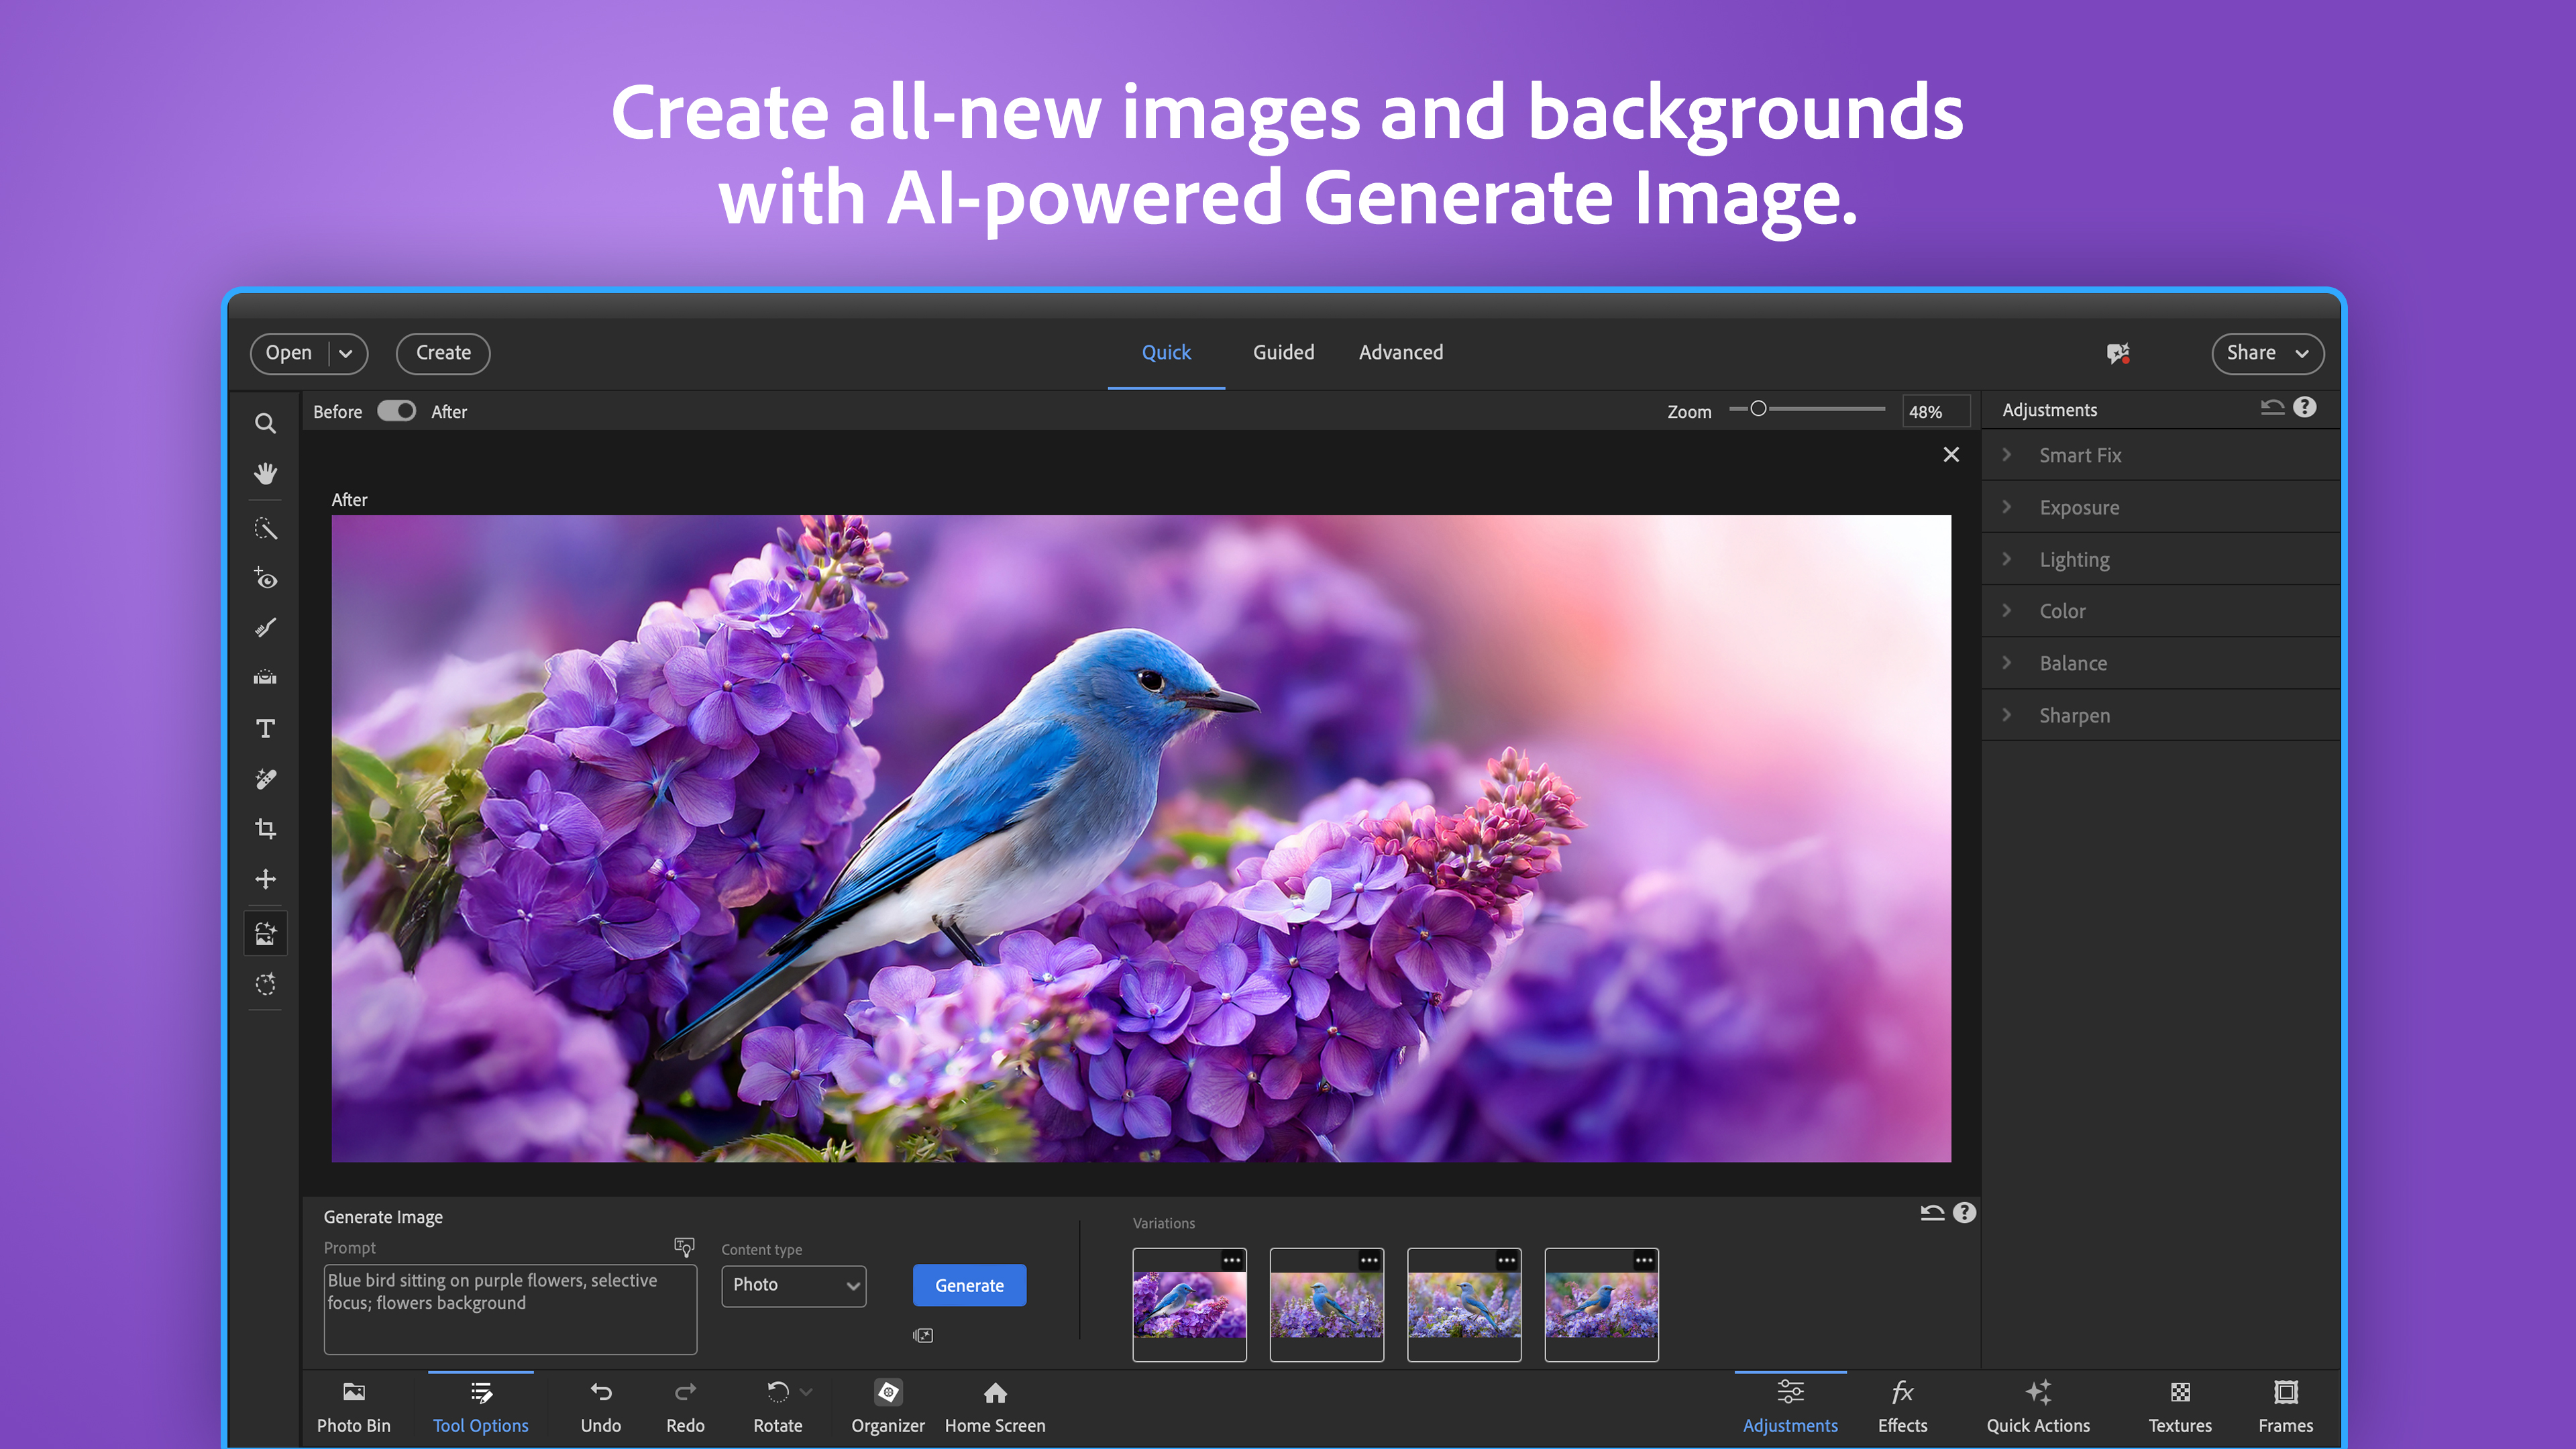Image resolution: width=2576 pixels, height=1449 pixels.
Task: Select the Crop tool
Action: (265, 828)
